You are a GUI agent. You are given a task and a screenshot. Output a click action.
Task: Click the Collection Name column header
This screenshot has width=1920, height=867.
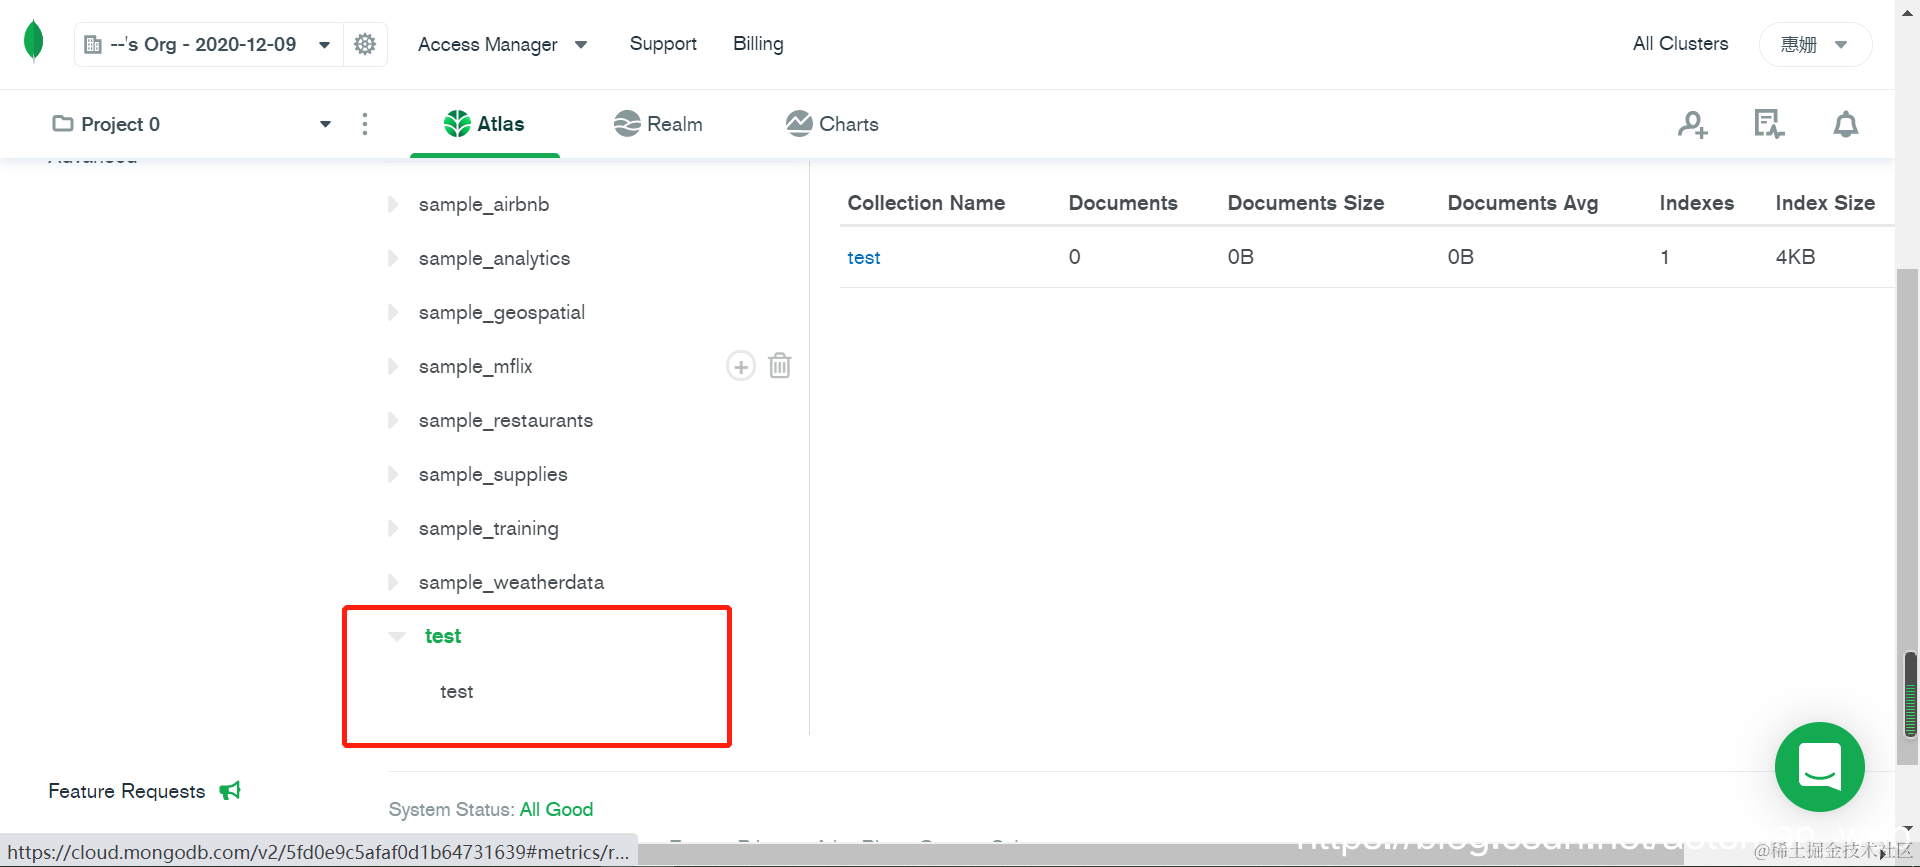coord(926,203)
